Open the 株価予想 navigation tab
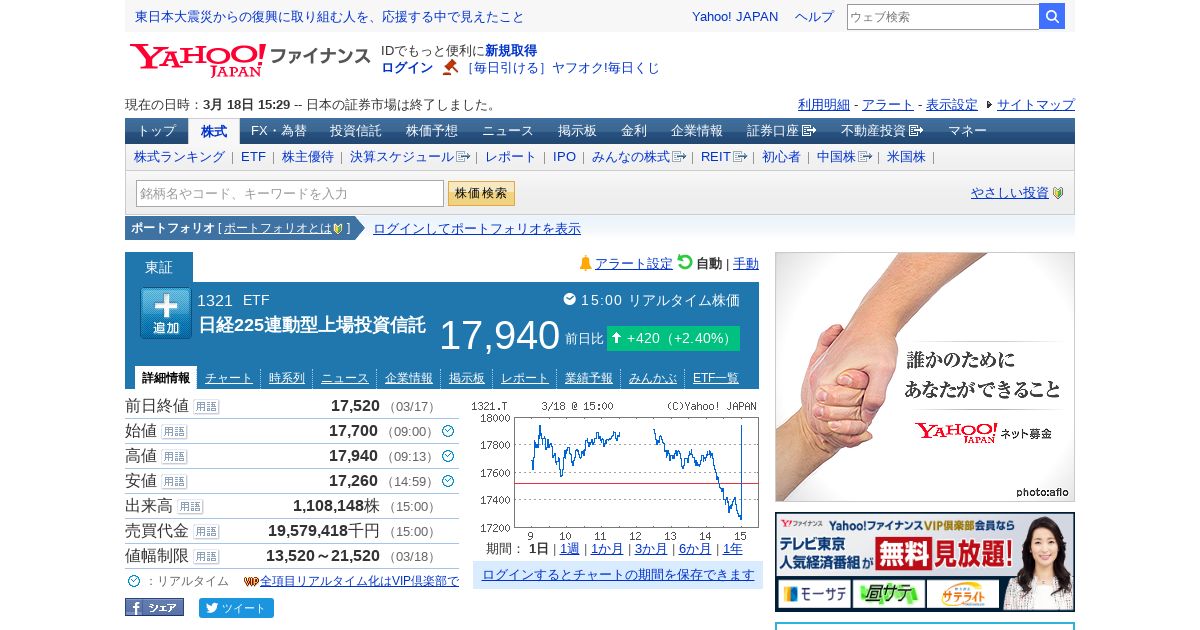 point(432,131)
